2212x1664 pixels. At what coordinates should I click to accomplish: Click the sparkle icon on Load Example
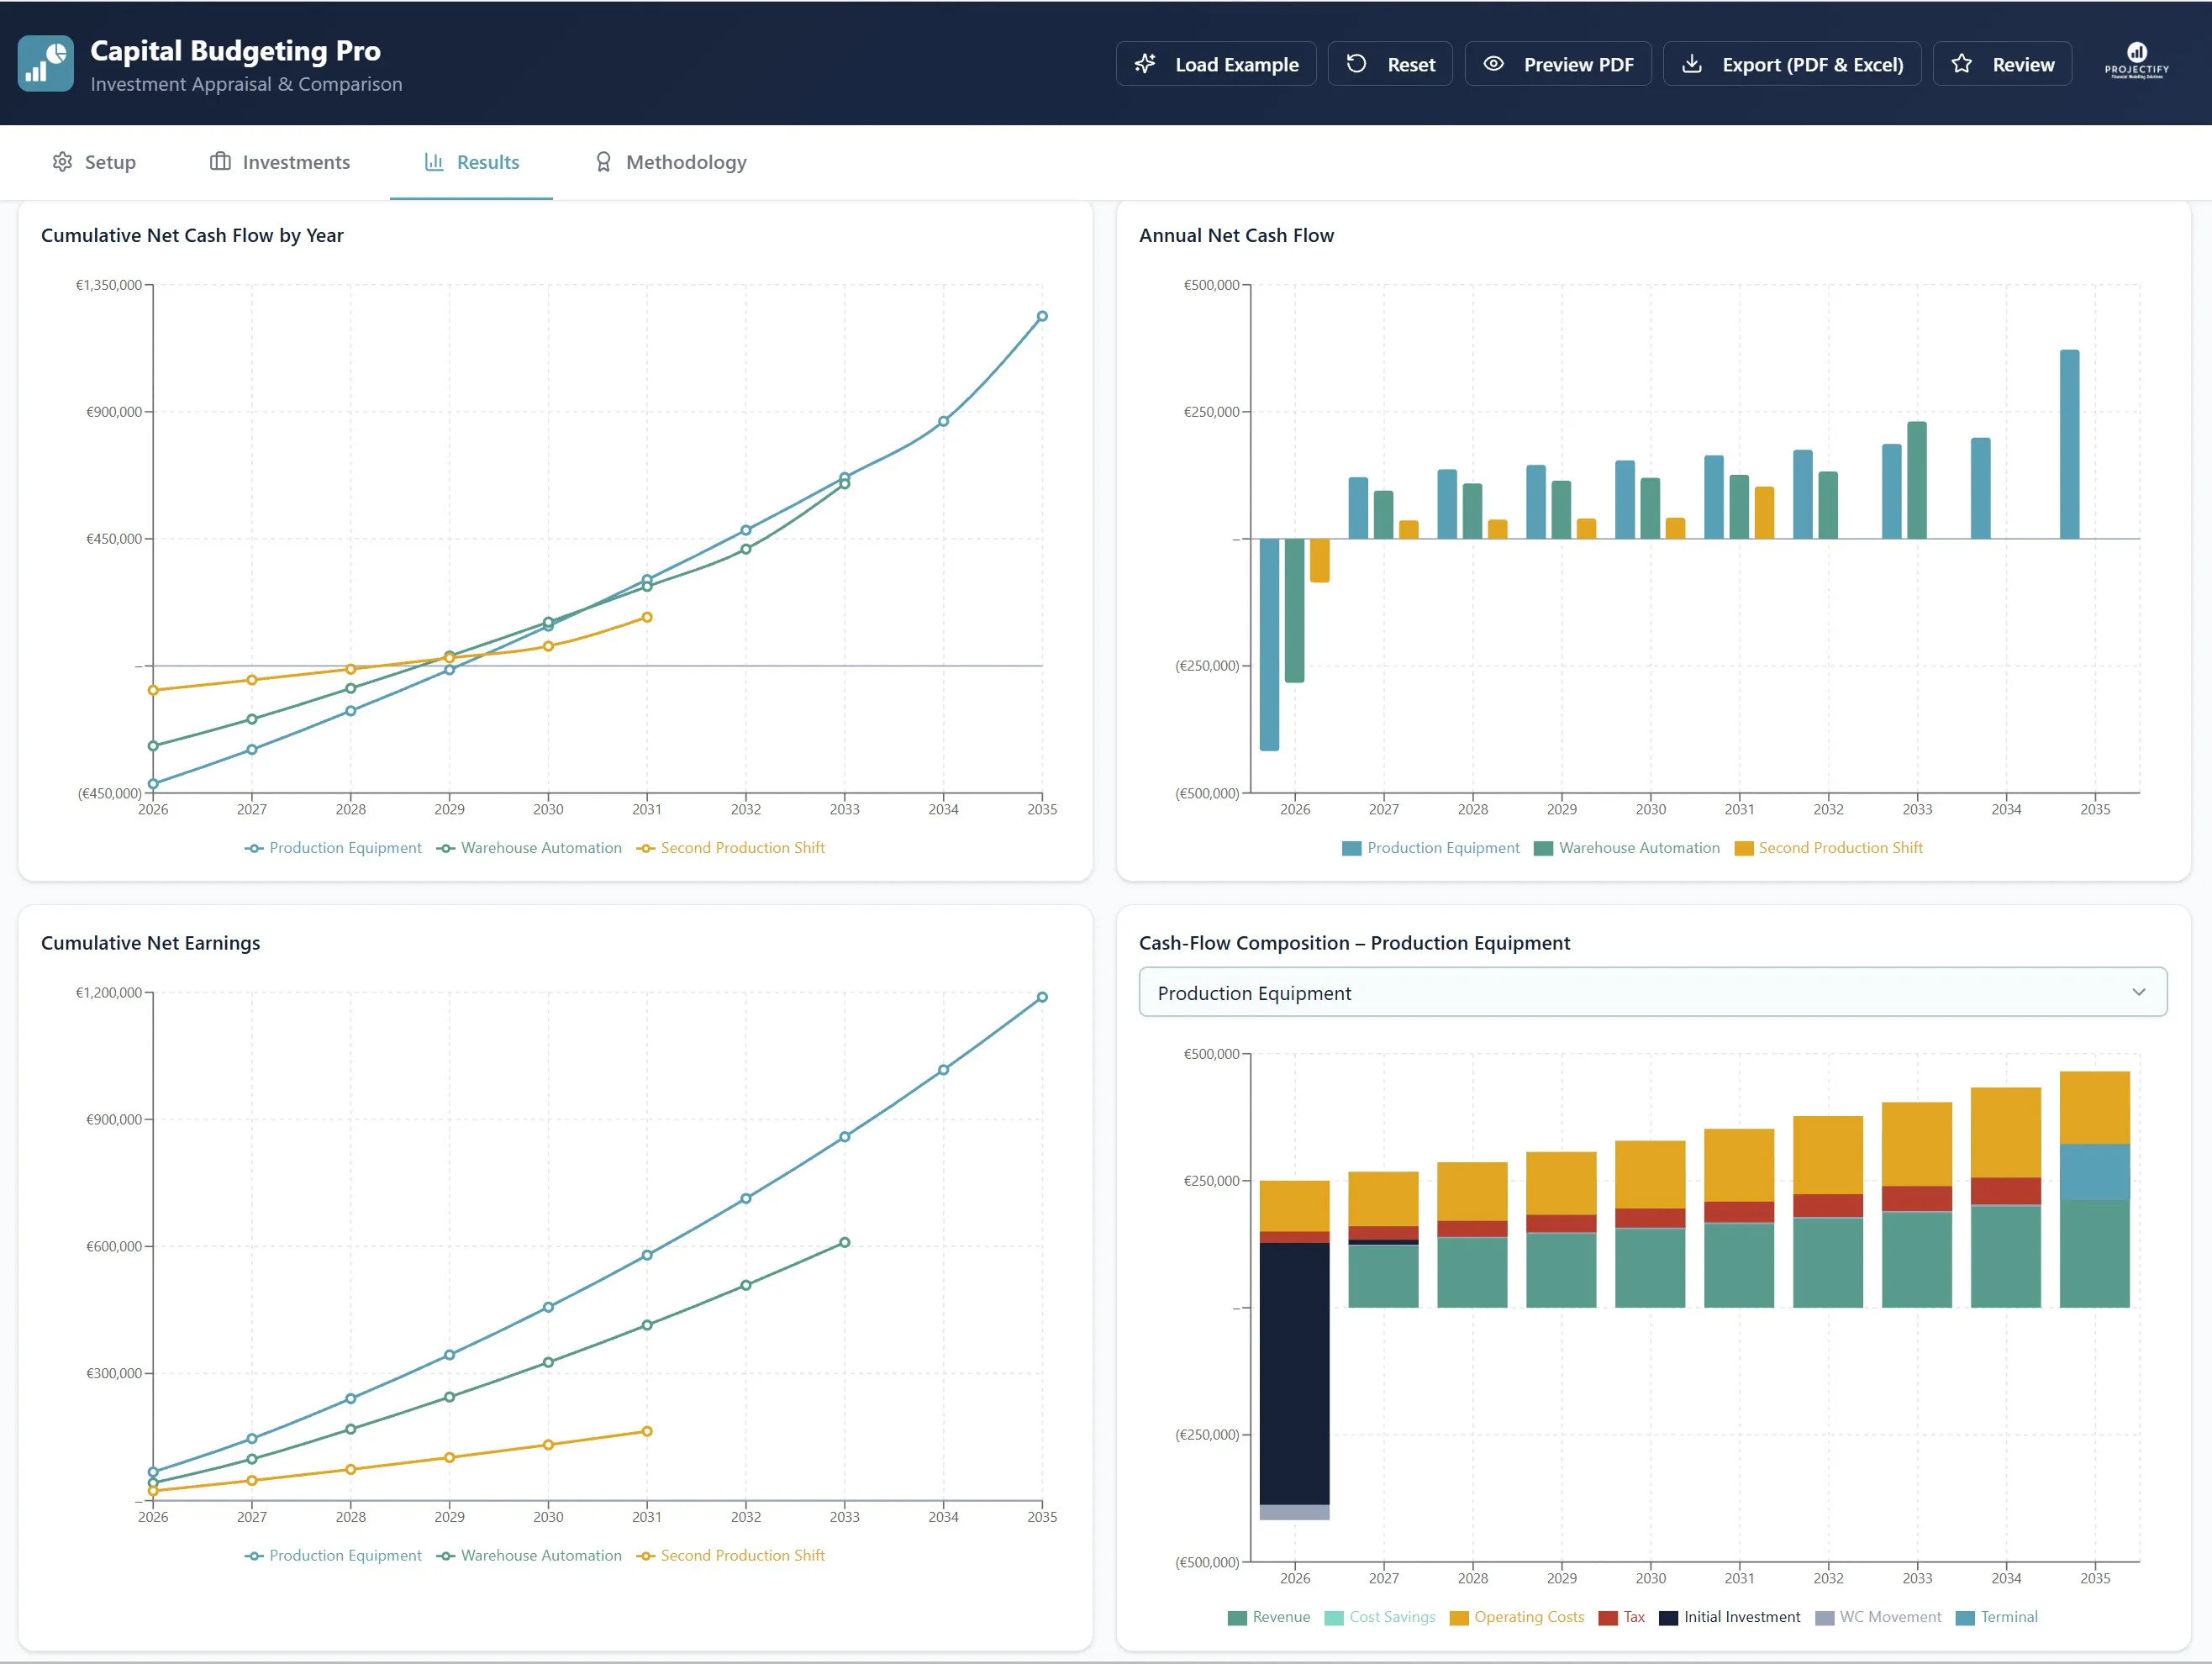click(x=1145, y=64)
